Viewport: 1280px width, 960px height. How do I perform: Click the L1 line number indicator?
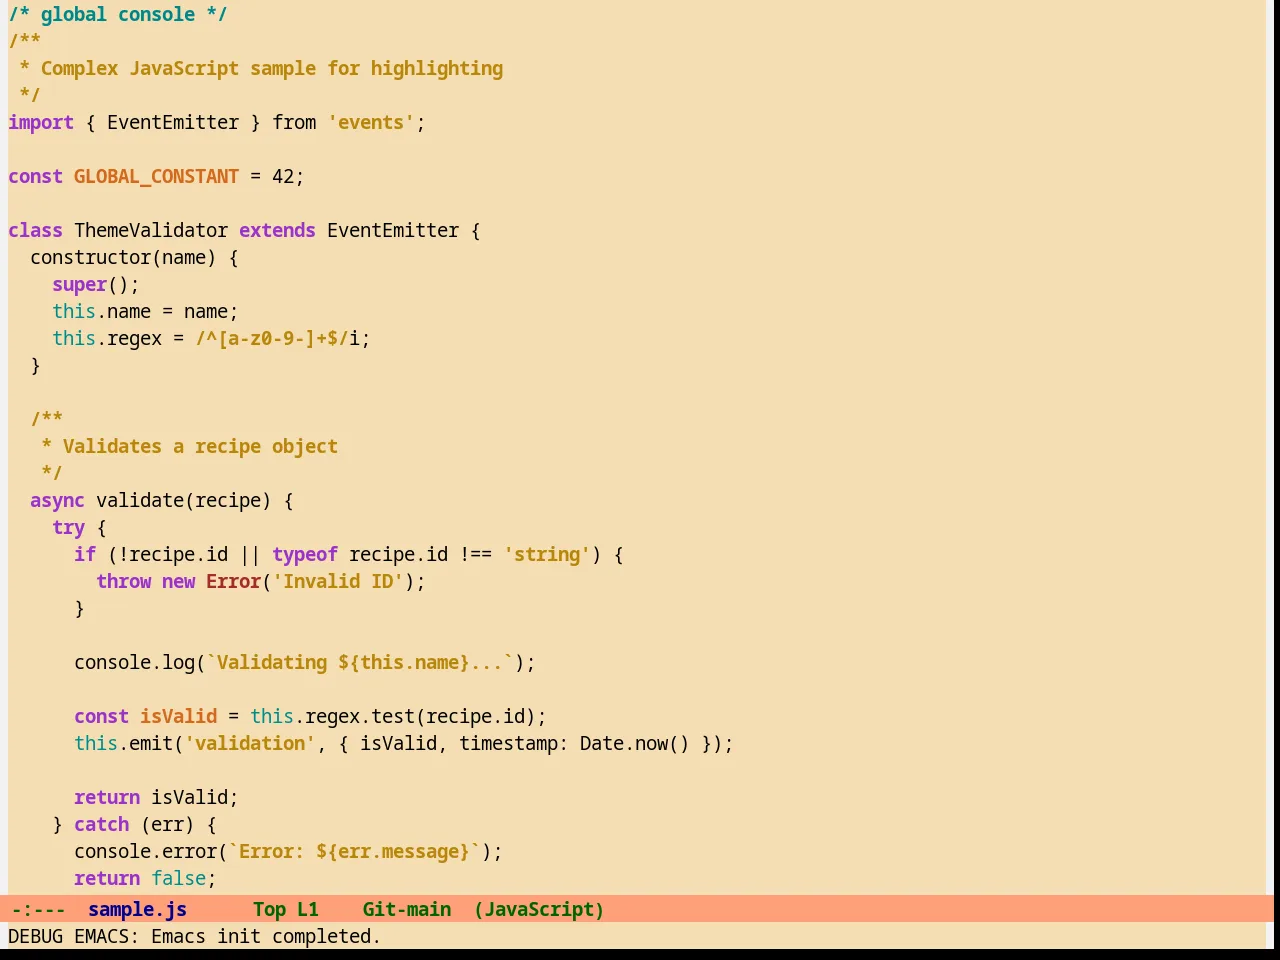click(x=308, y=909)
